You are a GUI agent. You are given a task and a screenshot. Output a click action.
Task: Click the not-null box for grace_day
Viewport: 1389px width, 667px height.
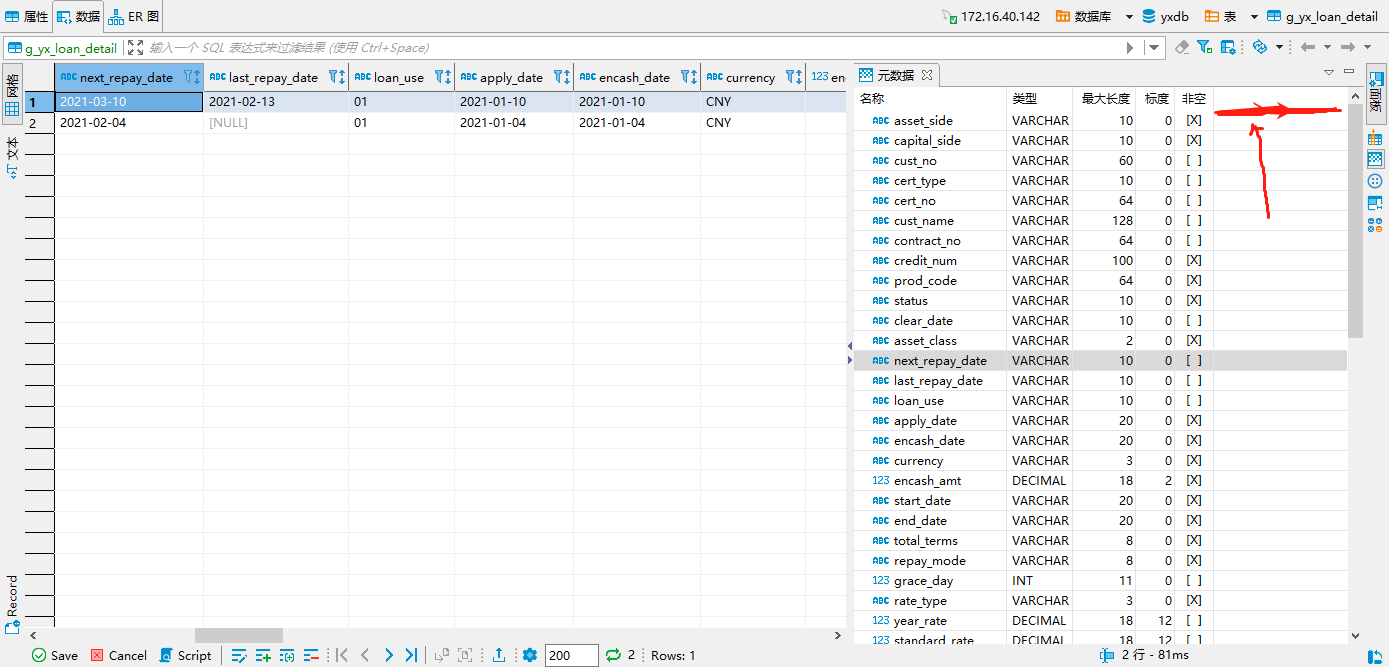1193,580
